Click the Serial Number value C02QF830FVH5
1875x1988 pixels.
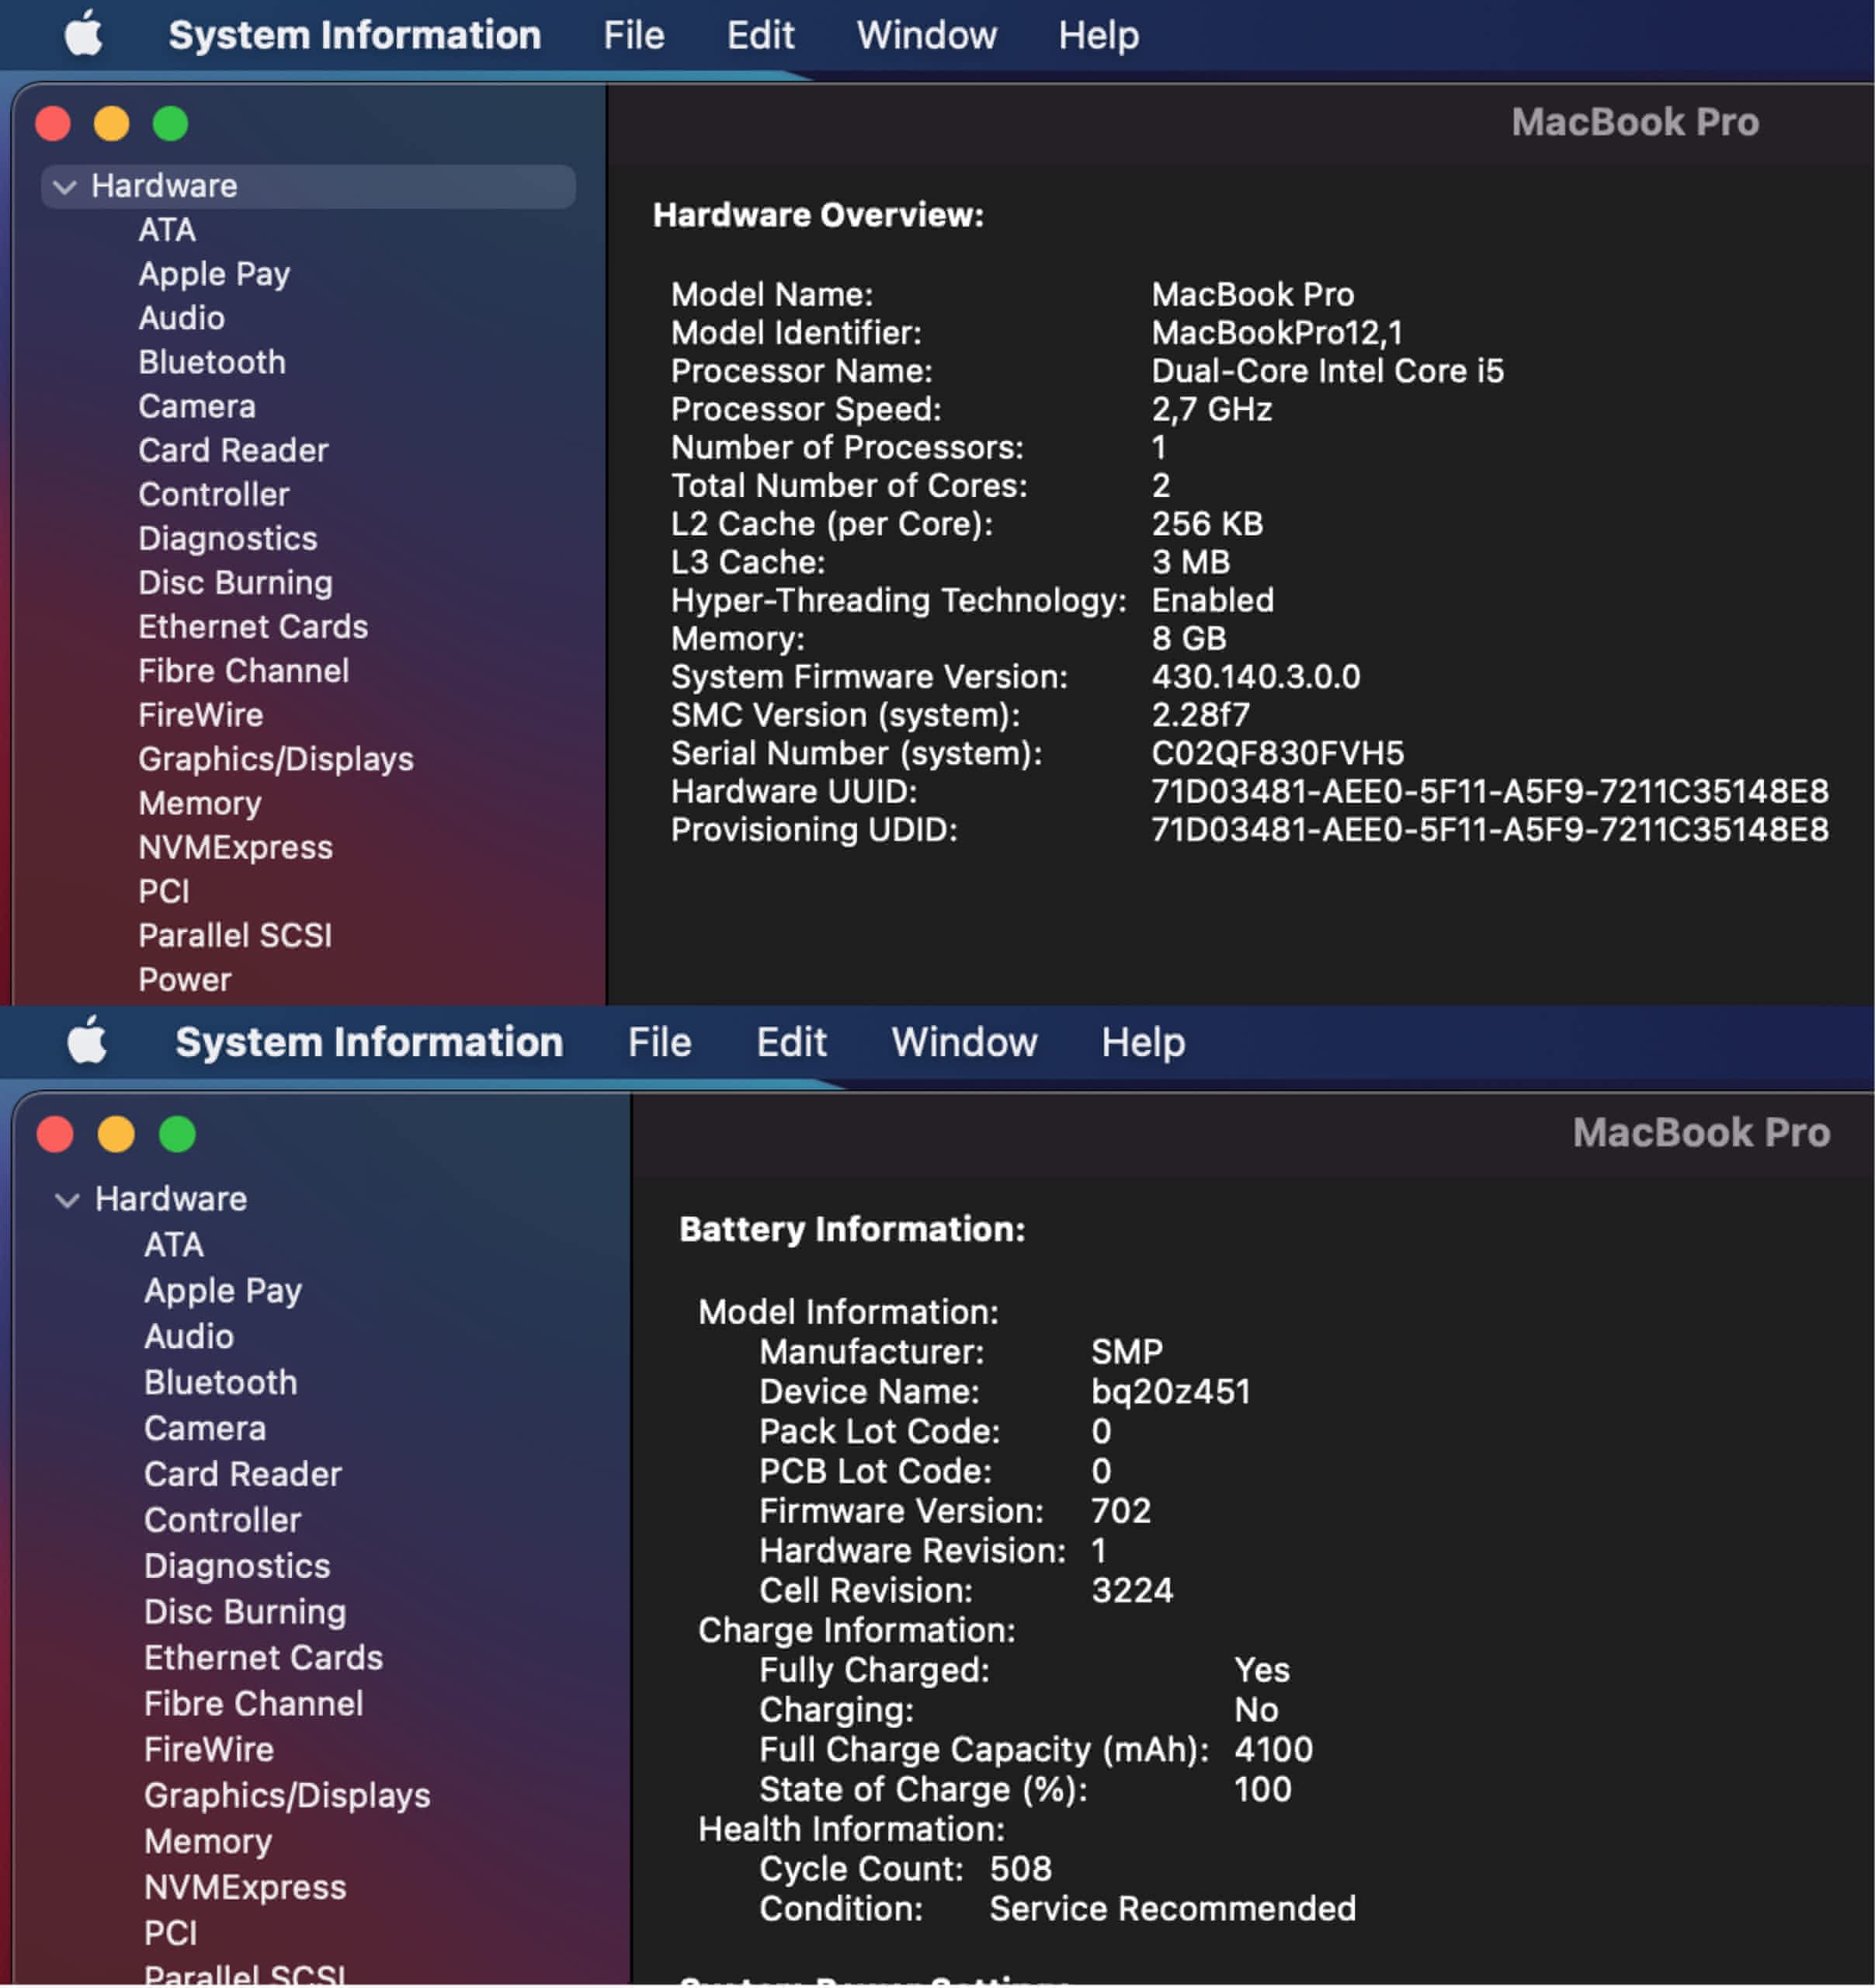coord(1277,753)
